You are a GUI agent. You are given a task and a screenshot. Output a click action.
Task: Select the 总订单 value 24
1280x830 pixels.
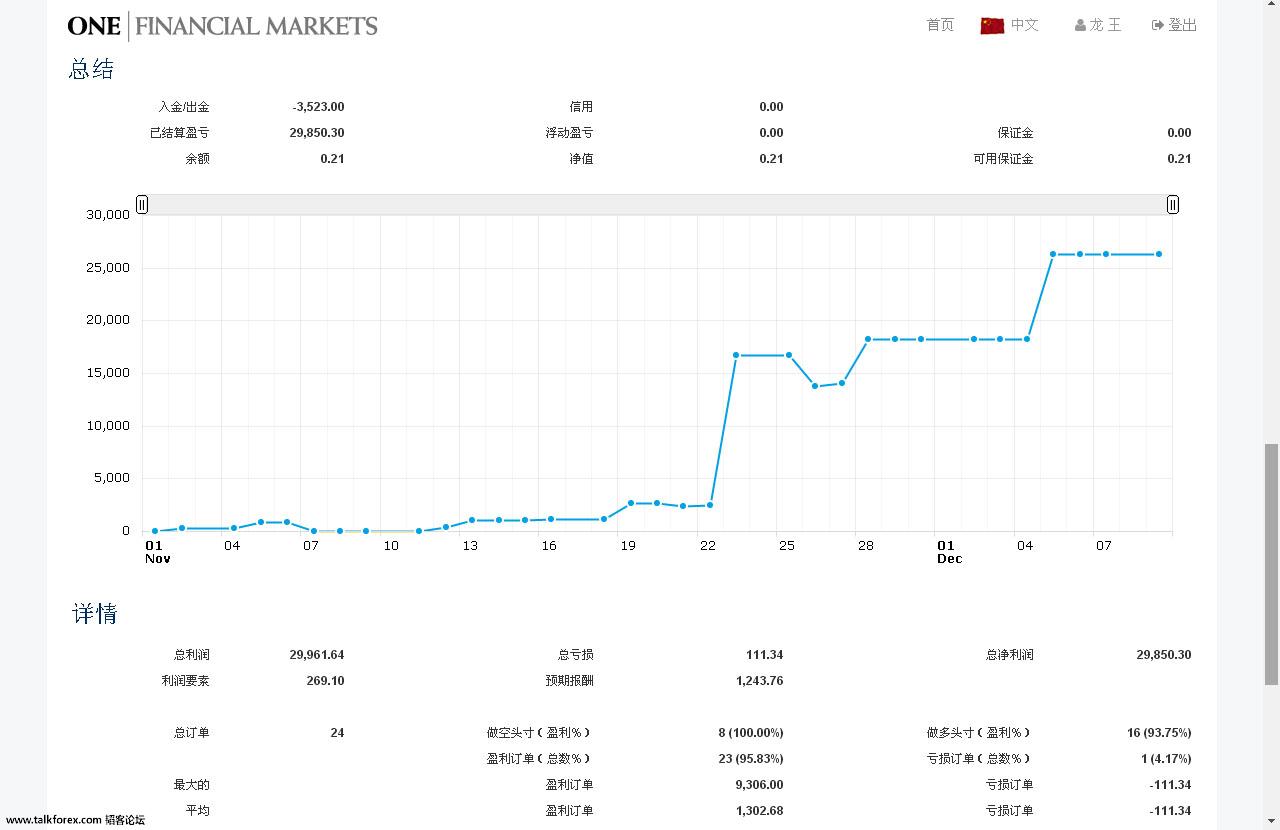(337, 732)
